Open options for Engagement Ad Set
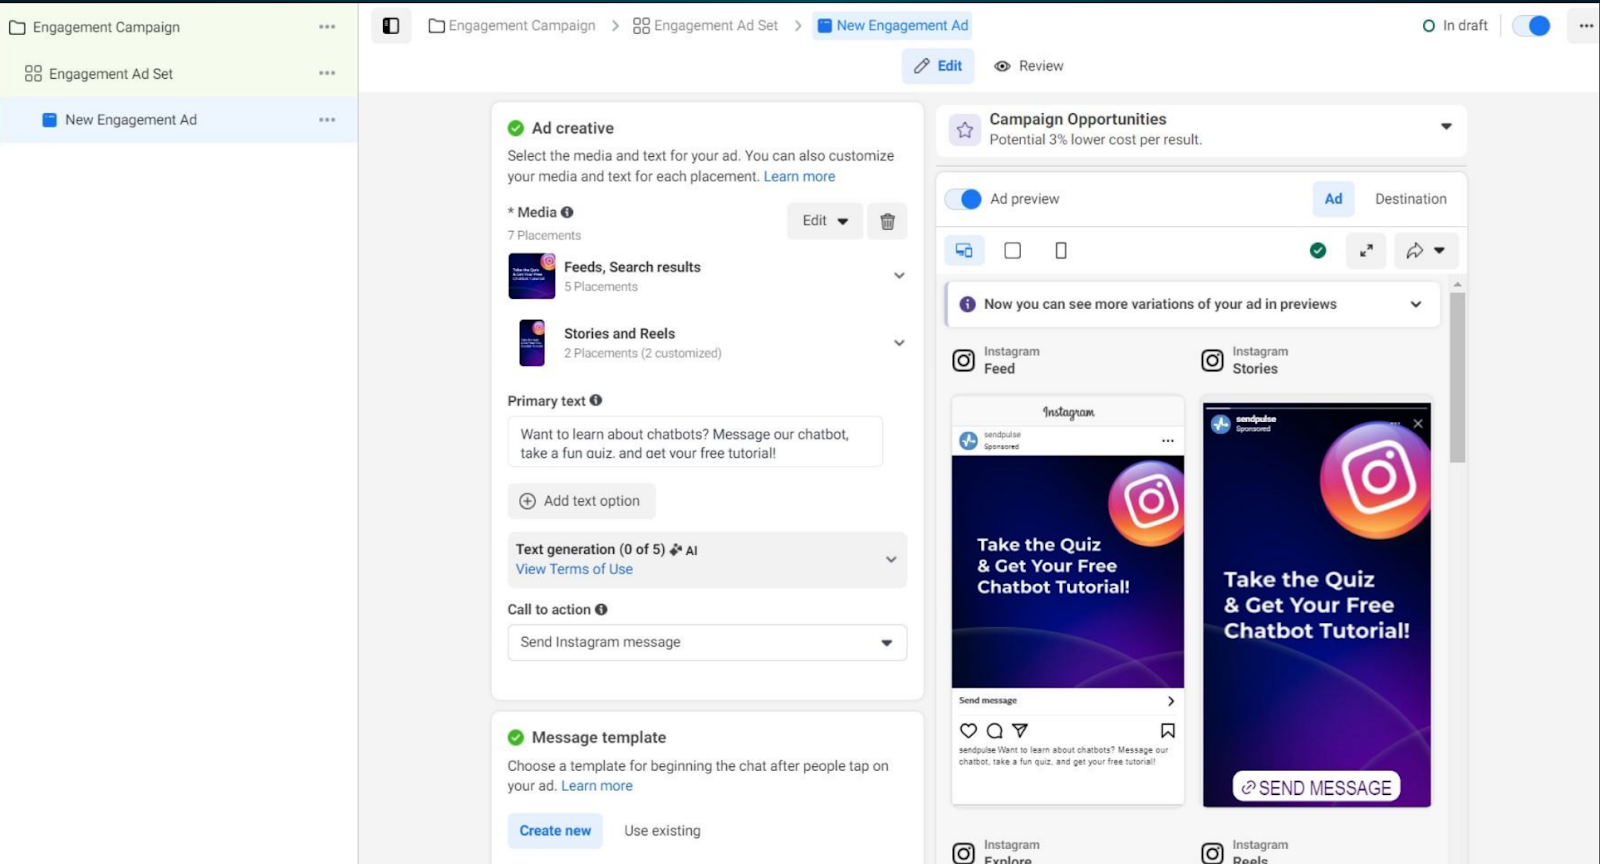The image size is (1600, 864). (327, 73)
